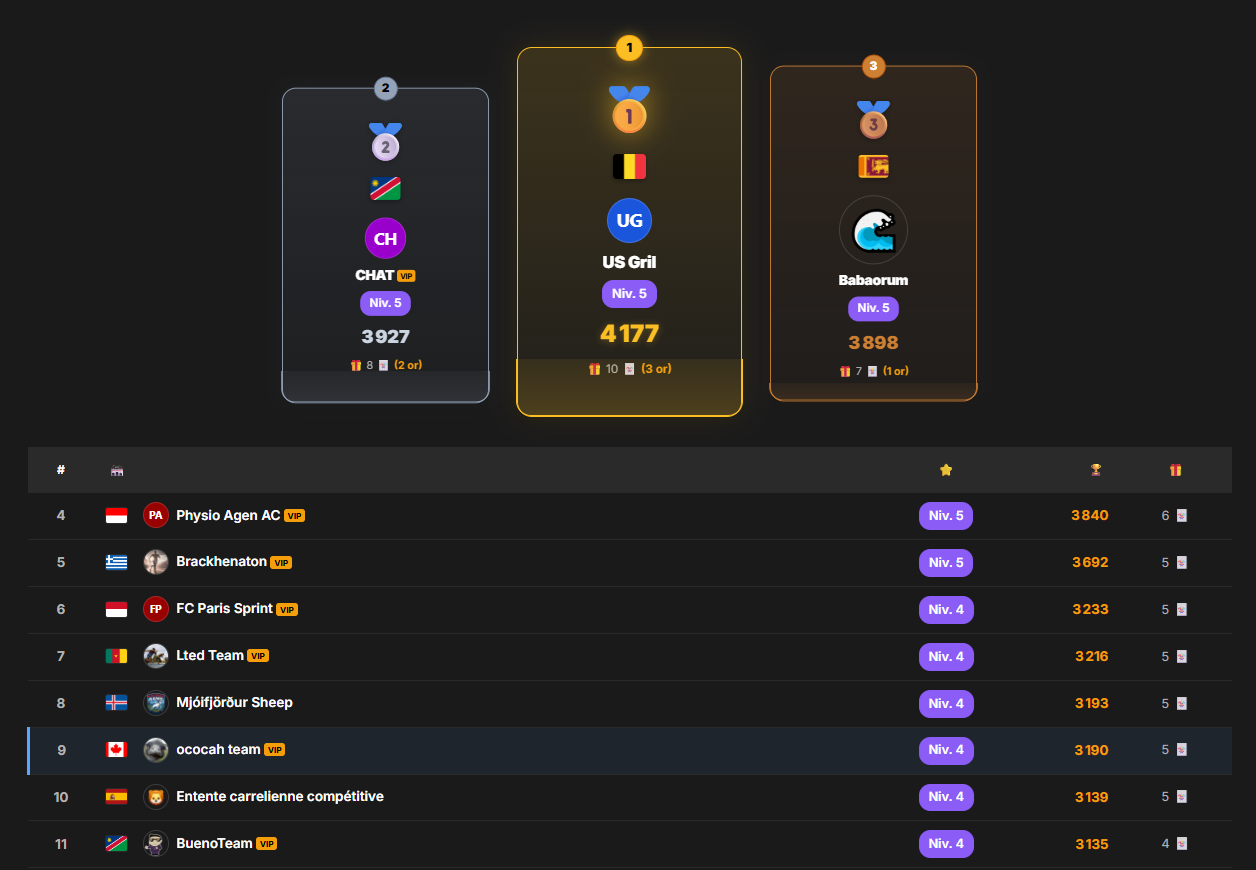Click the gift icon in the table header
The height and width of the screenshot is (870, 1256).
(1175, 469)
